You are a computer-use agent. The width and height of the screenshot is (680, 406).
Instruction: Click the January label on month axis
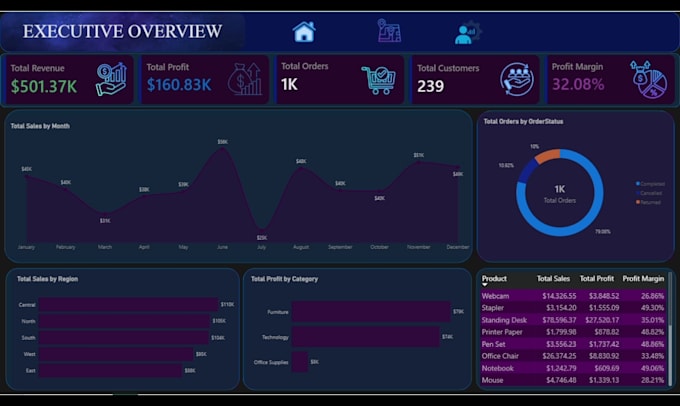(26, 247)
